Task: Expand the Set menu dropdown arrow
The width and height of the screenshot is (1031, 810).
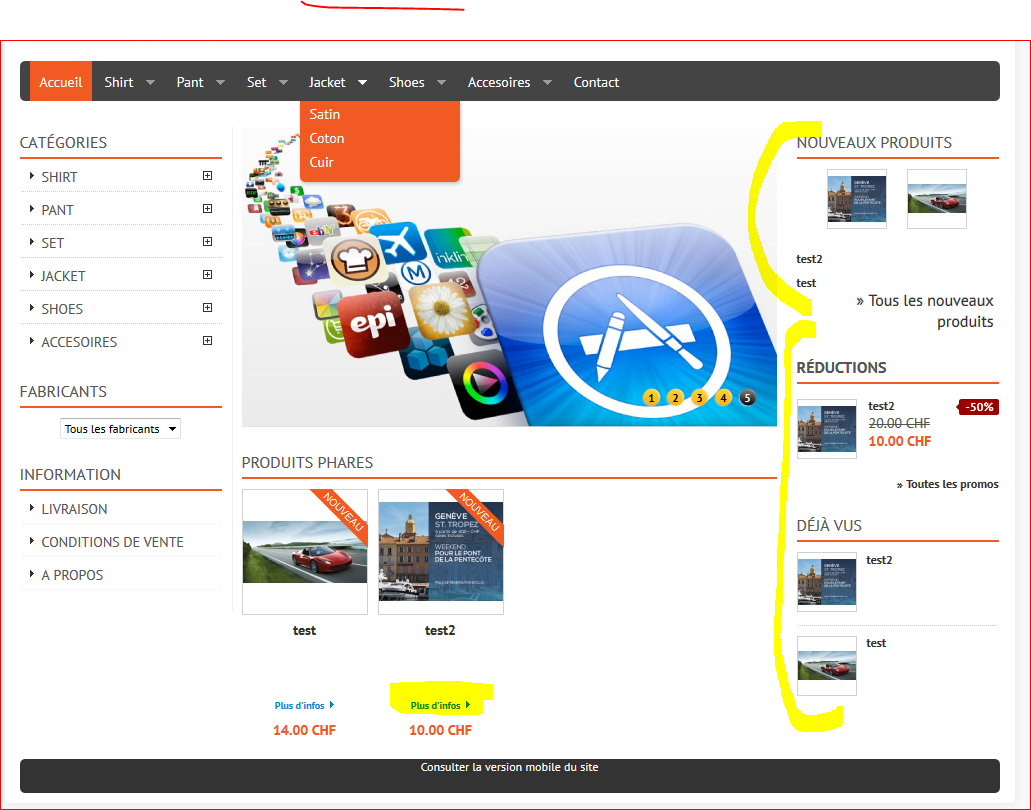Action: pos(283,83)
